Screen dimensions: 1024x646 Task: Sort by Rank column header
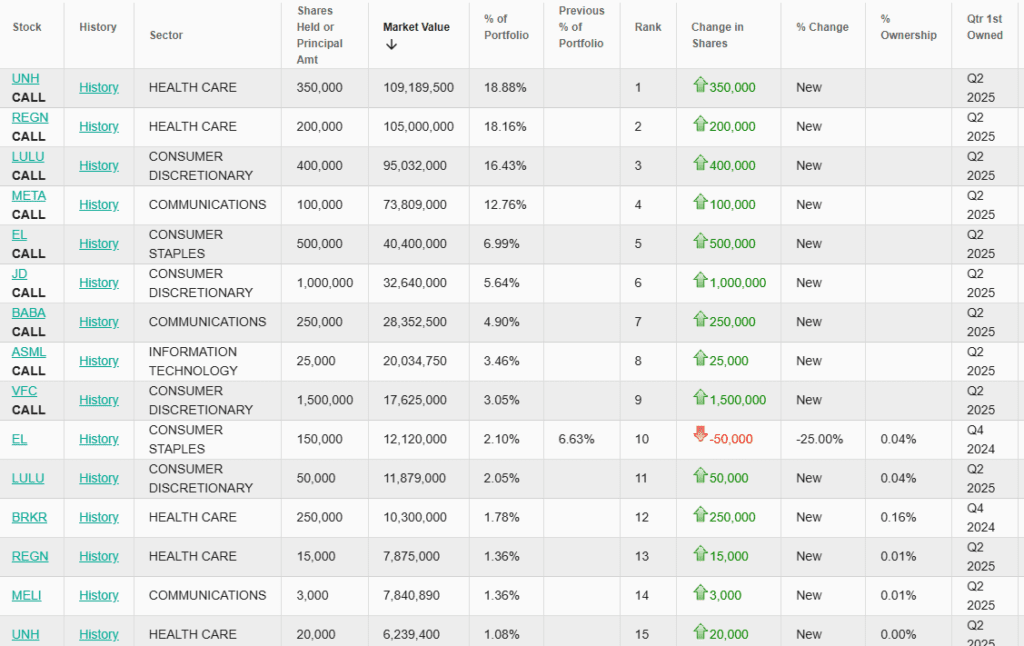click(x=648, y=27)
